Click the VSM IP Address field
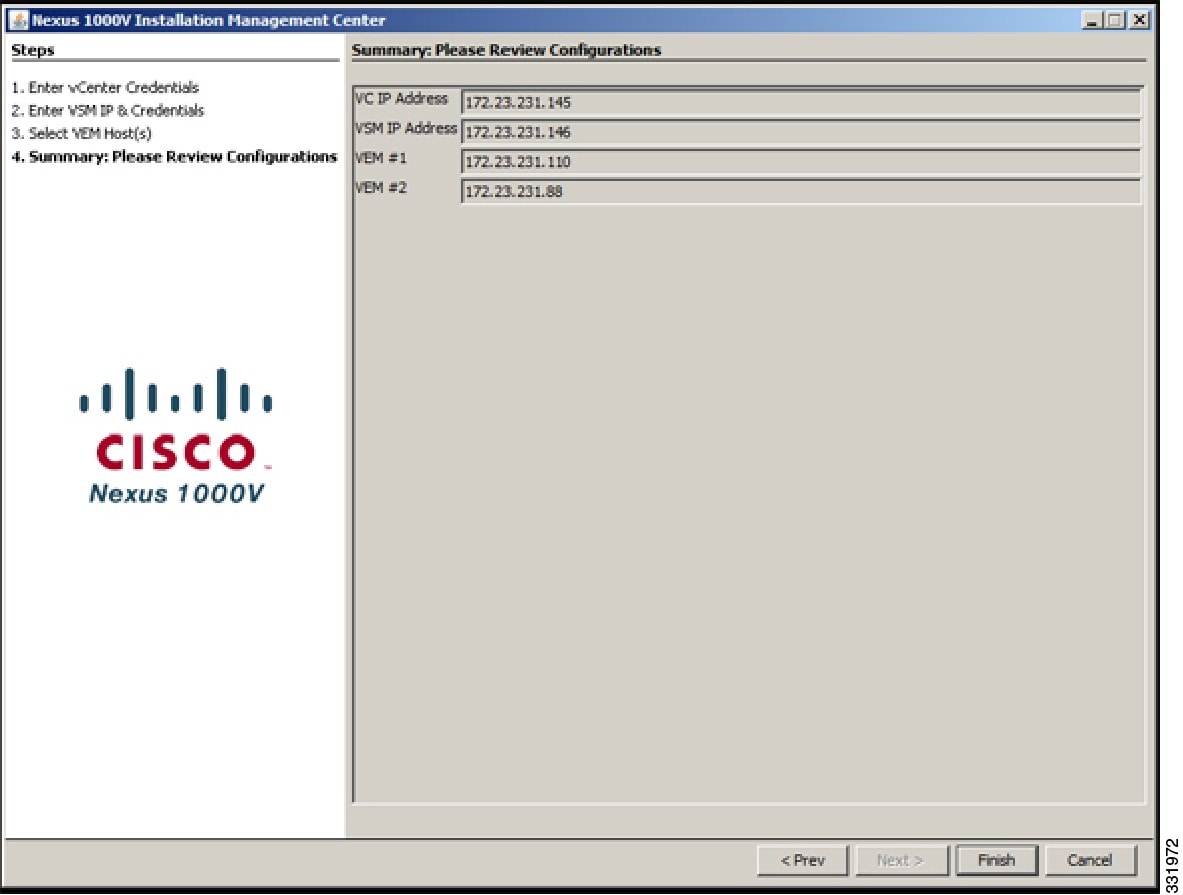 (x=800, y=132)
